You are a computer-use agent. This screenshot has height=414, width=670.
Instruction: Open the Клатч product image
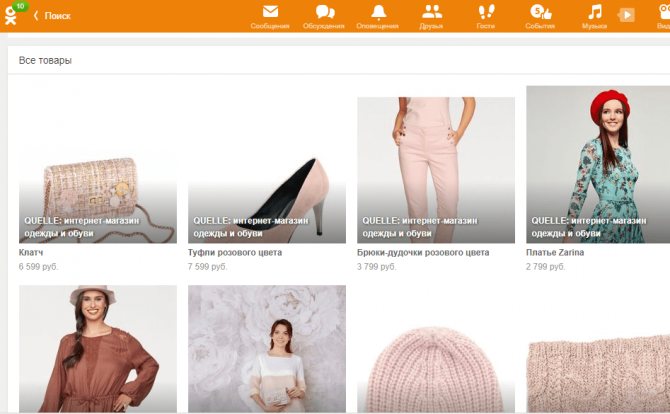point(98,164)
